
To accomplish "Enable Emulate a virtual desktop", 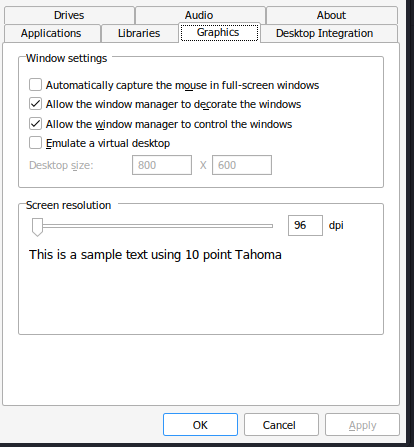I will click(35, 143).
